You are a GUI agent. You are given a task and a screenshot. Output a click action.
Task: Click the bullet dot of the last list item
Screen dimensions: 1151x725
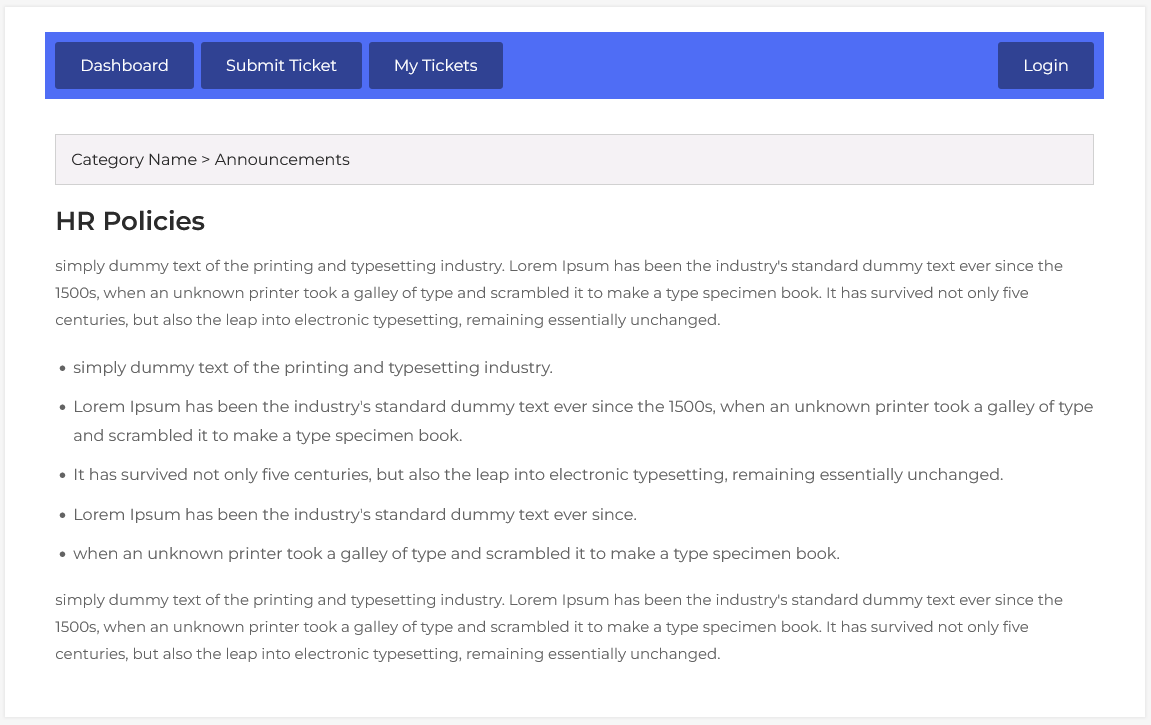tap(62, 555)
